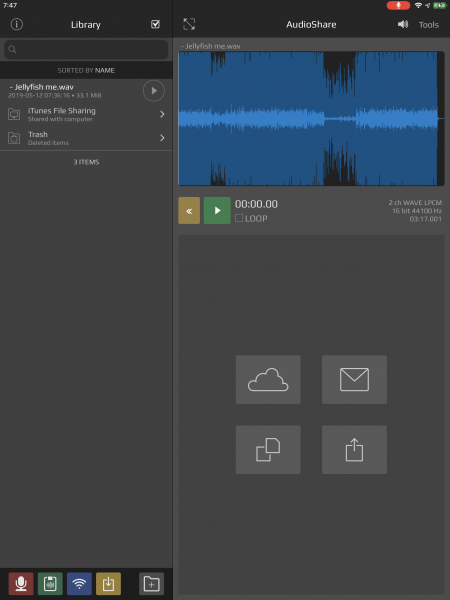Click the 7:47 clock in status bar
The image size is (450, 600).
click(x=10, y=5)
